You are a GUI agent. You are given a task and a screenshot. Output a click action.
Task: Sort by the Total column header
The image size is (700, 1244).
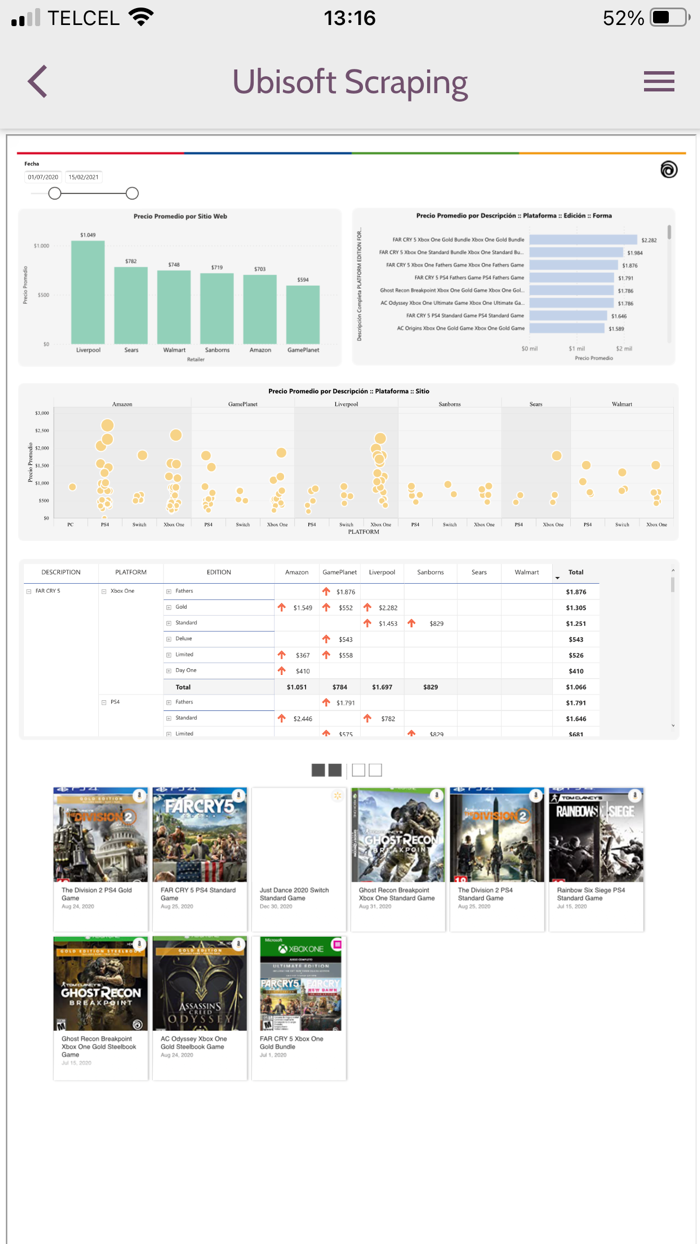coord(576,573)
